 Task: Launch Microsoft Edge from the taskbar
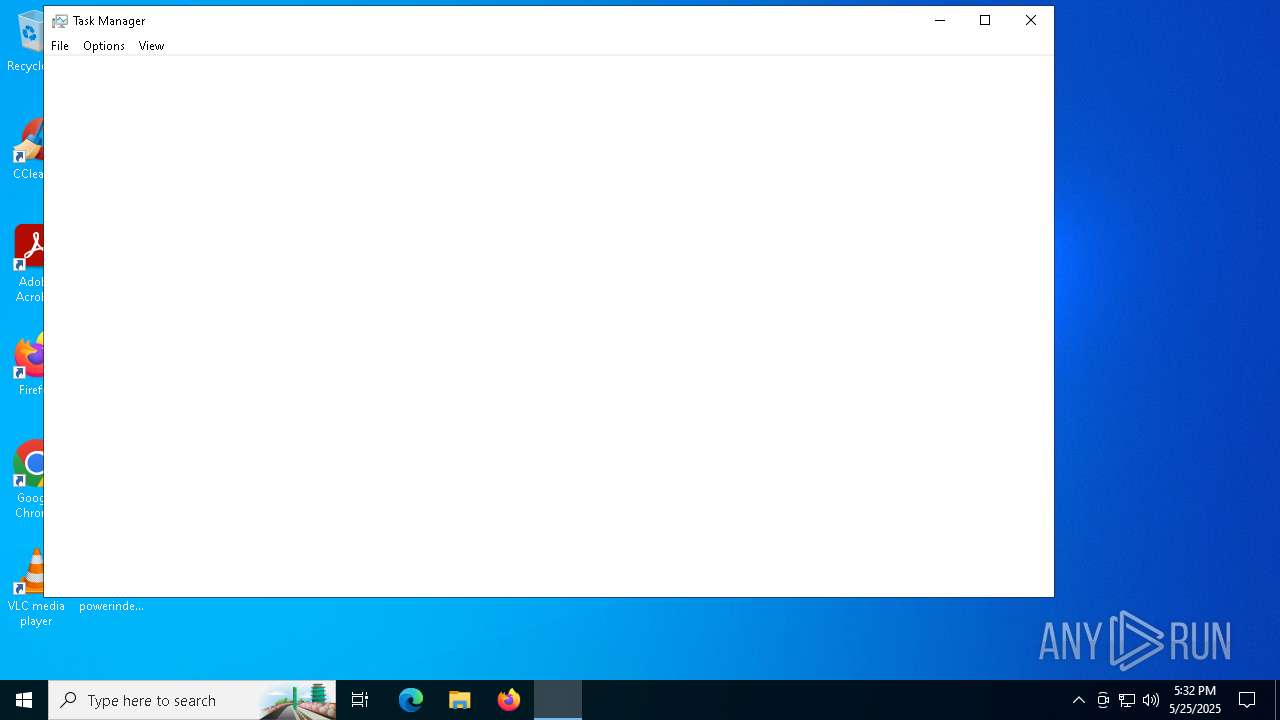pyautogui.click(x=411, y=700)
